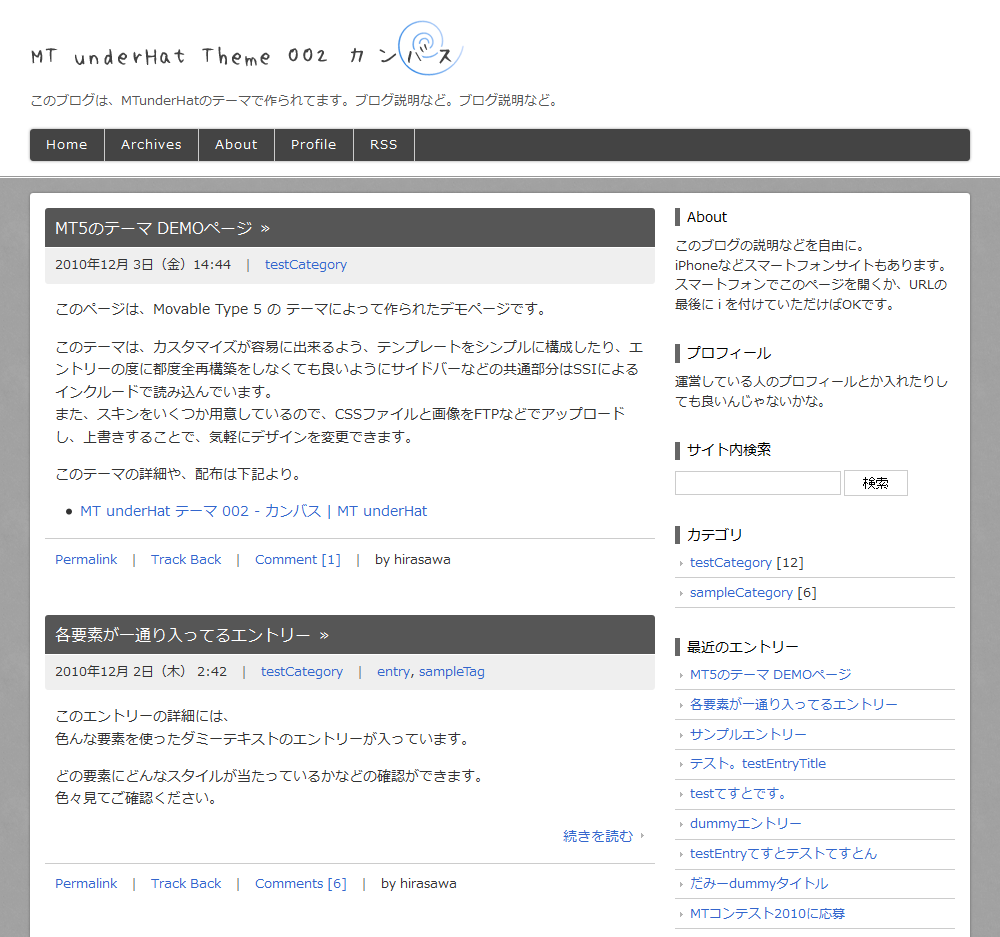The height and width of the screenshot is (937, 1000).
Task: Click the カテゴリ sidebar heading
Action: 714,535
